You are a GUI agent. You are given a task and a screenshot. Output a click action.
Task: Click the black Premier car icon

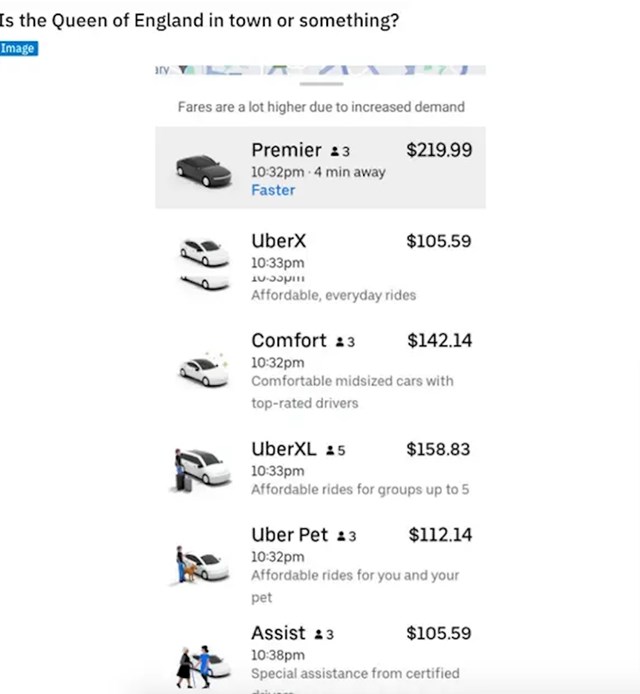tap(204, 170)
